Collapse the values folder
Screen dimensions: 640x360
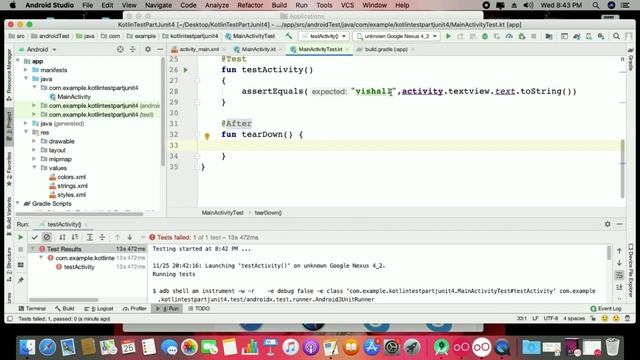pos(34,168)
